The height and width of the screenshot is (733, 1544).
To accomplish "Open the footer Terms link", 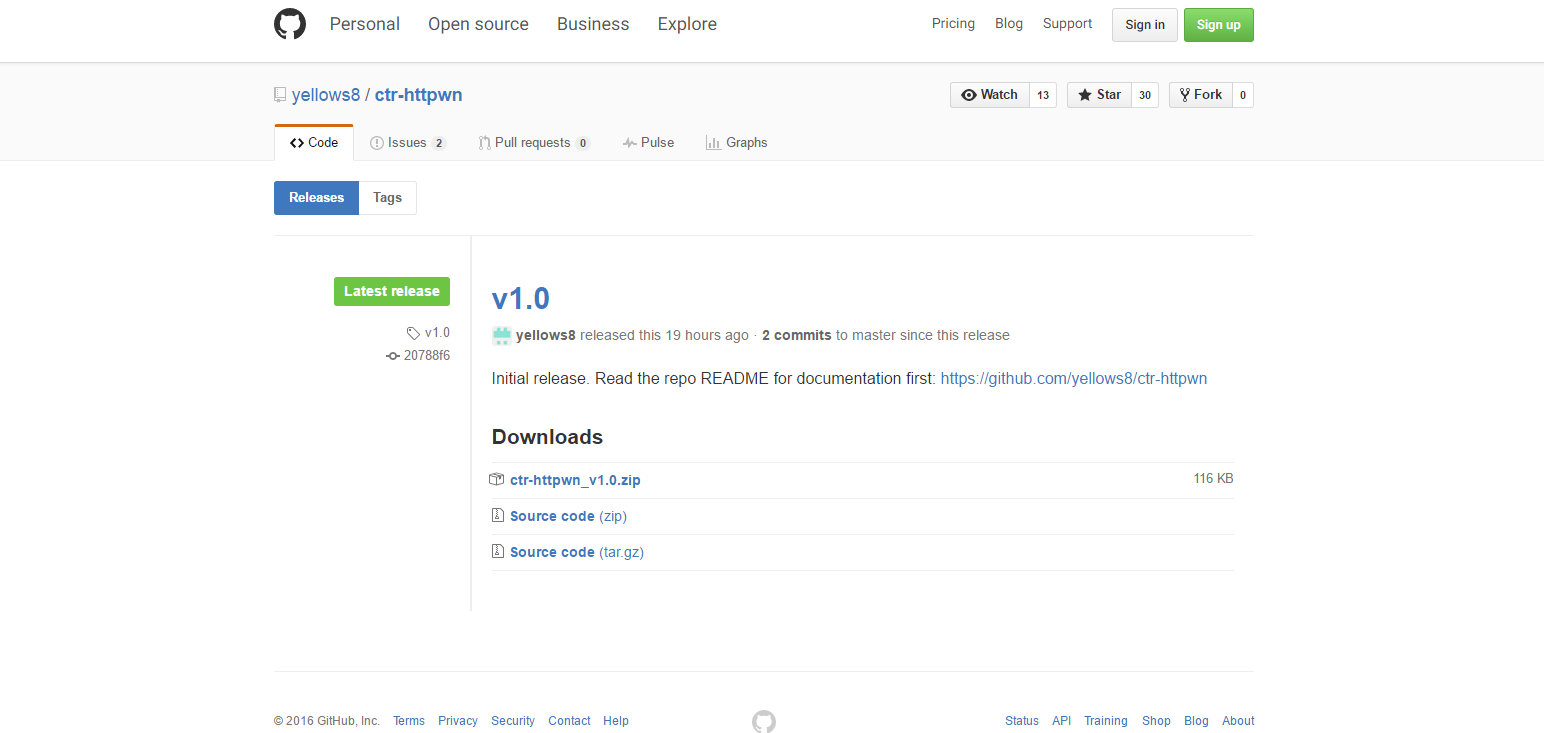I will point(409,721).
